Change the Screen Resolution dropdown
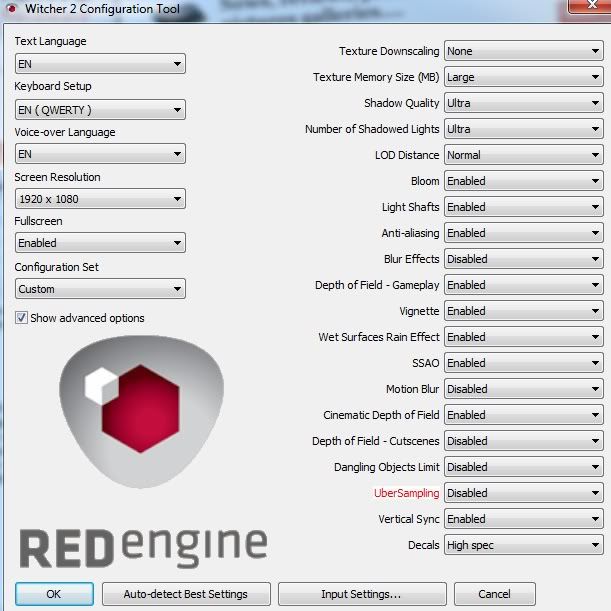 pyautogui.click(x=100, y=199)
